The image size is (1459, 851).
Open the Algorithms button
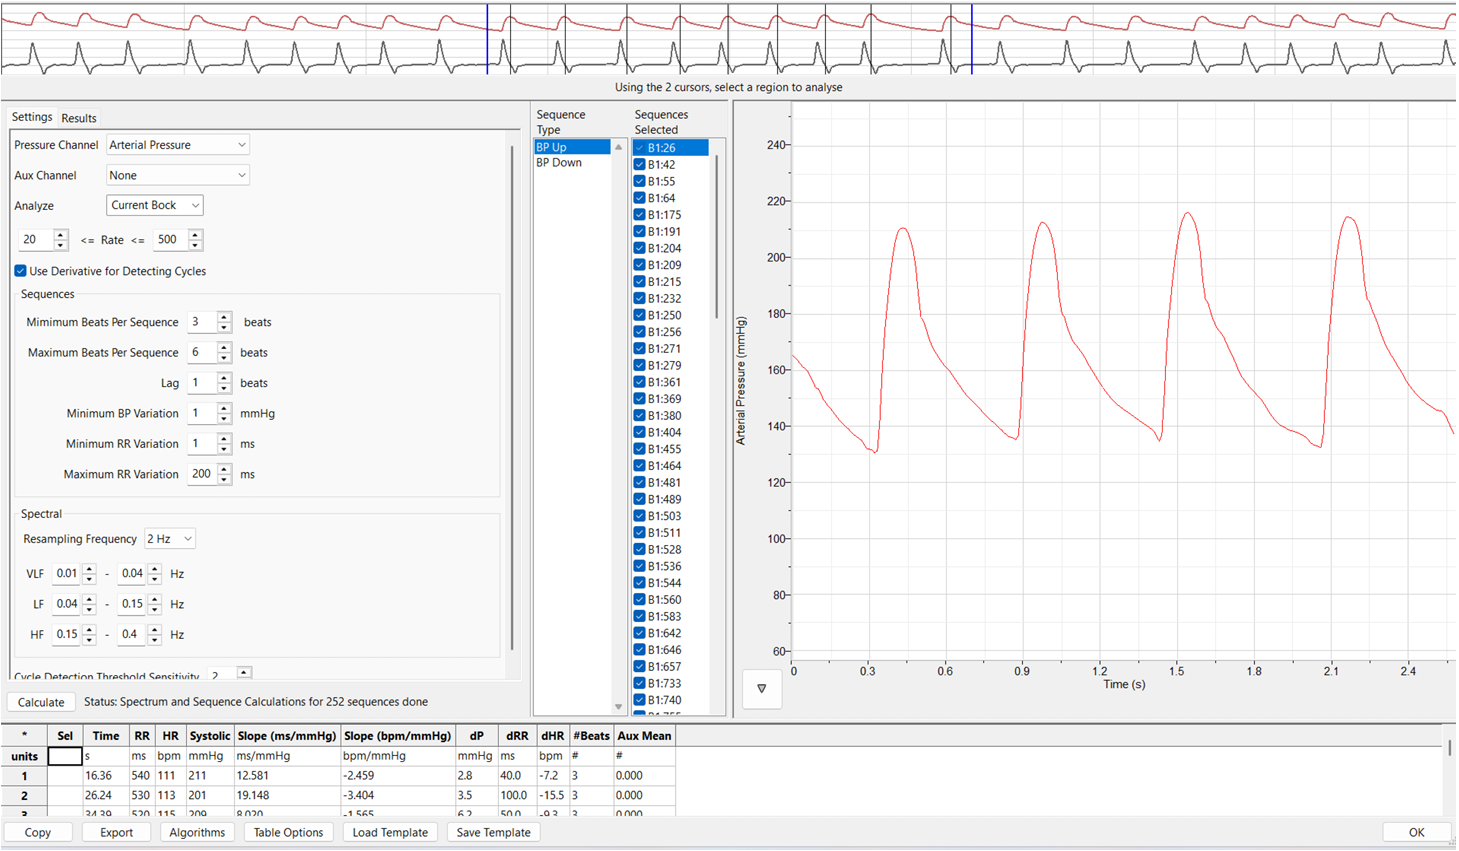point(197,832)
